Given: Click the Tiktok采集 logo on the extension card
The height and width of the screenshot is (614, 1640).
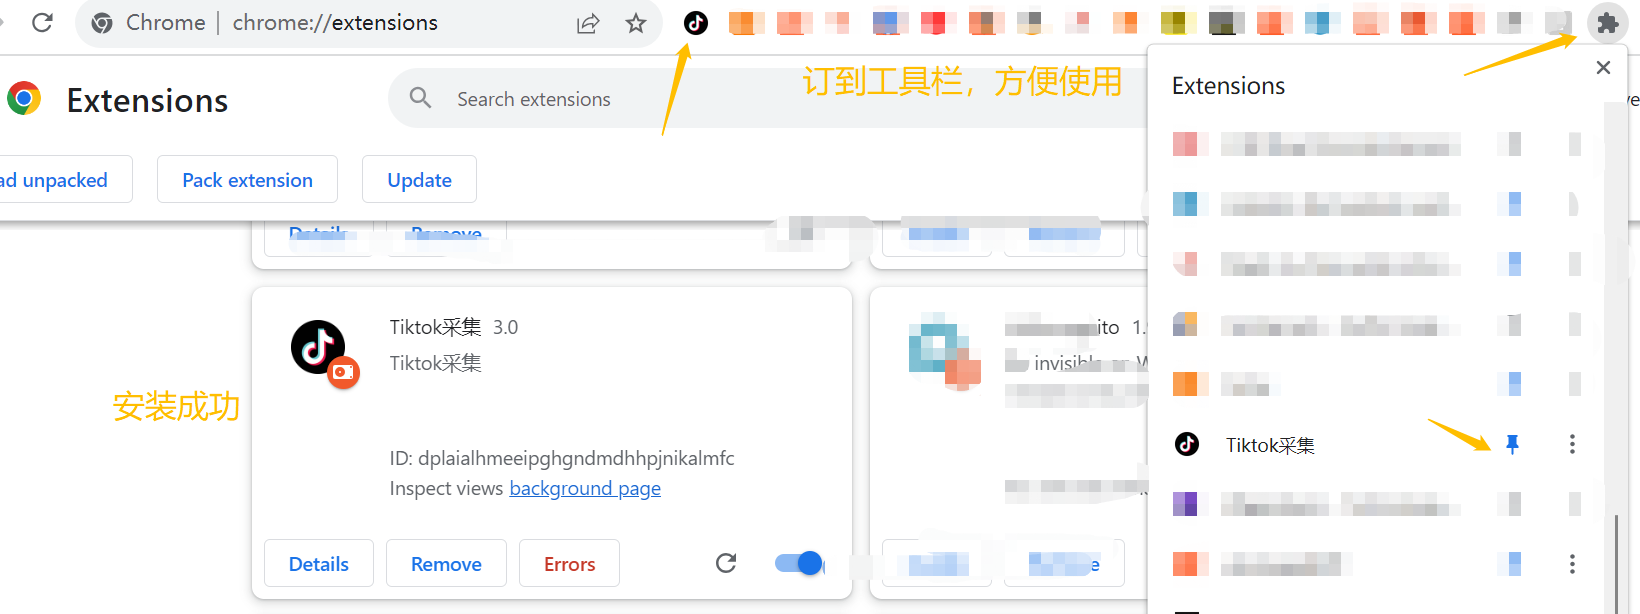Looking at the screenshot, I should (x=318, y=347).
